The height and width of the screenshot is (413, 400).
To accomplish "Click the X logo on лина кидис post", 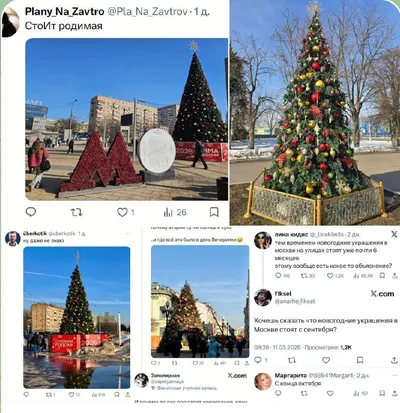I will tap(394, 234).
